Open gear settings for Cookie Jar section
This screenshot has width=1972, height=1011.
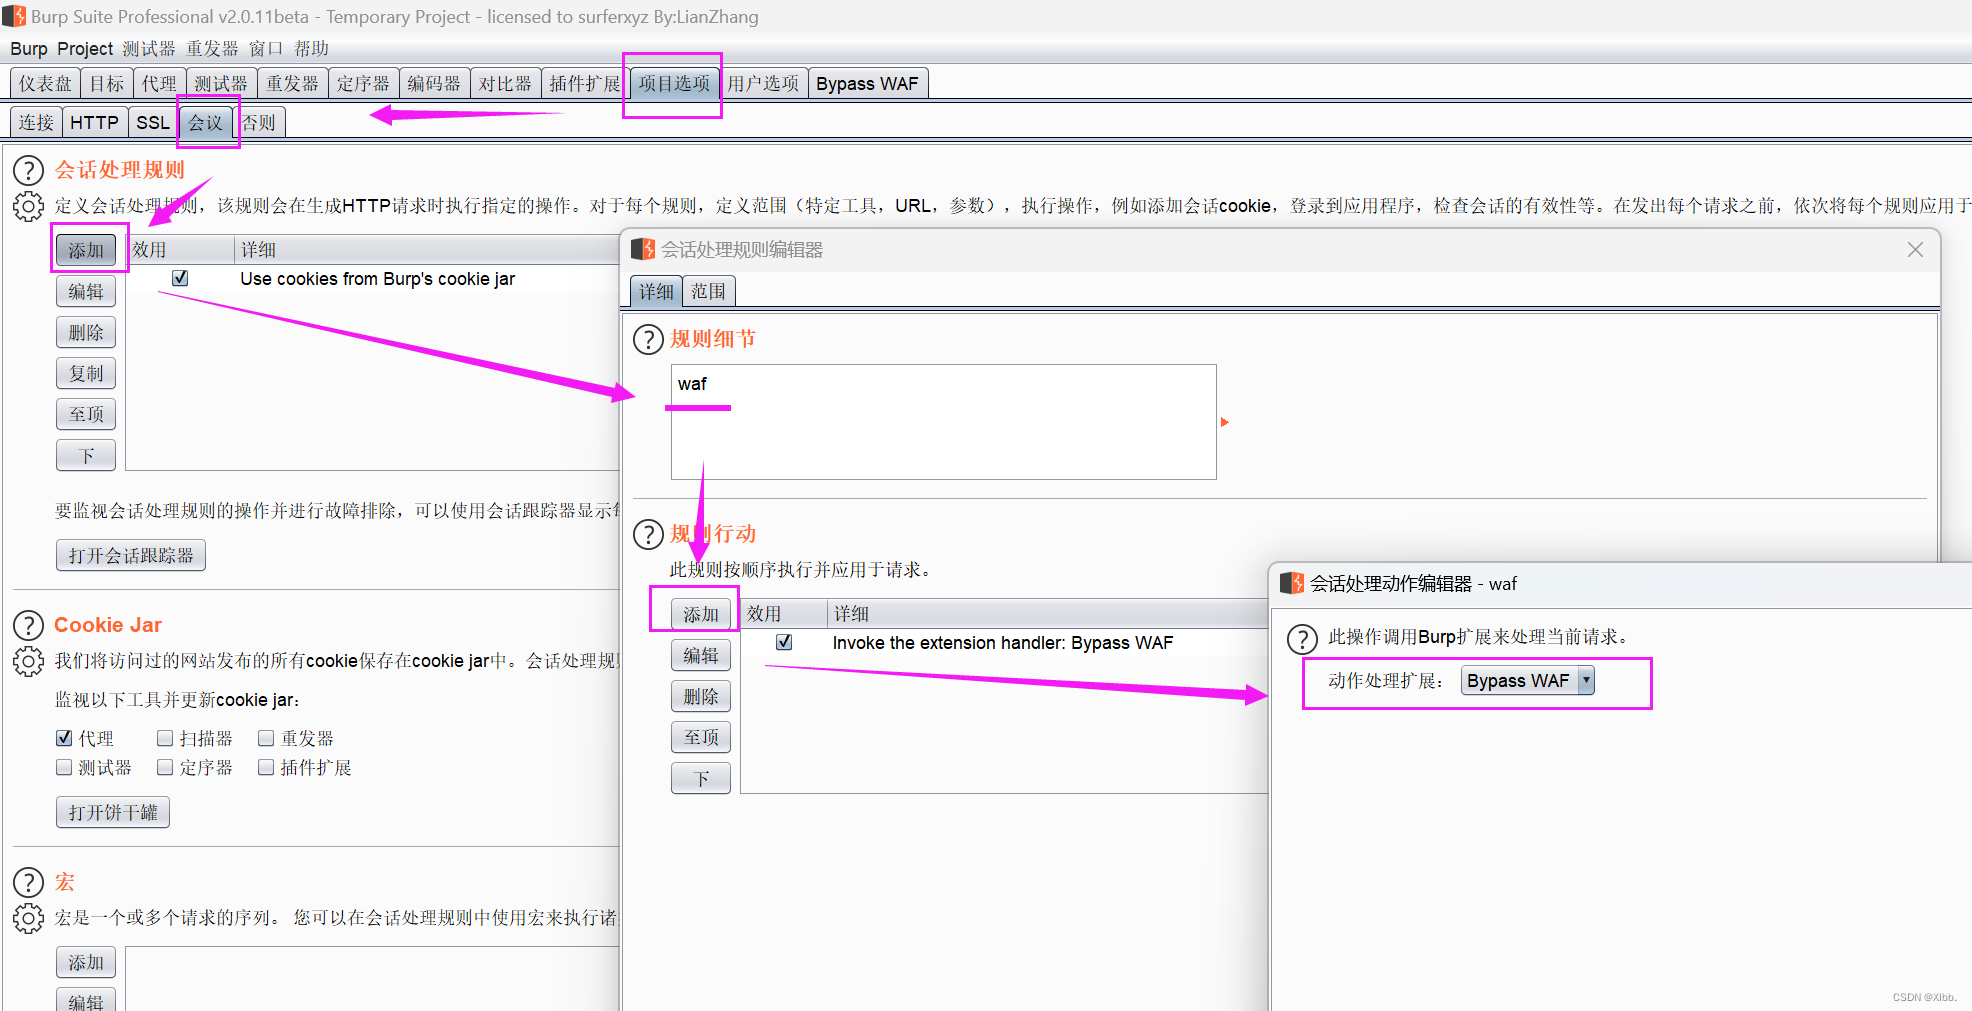28,661
